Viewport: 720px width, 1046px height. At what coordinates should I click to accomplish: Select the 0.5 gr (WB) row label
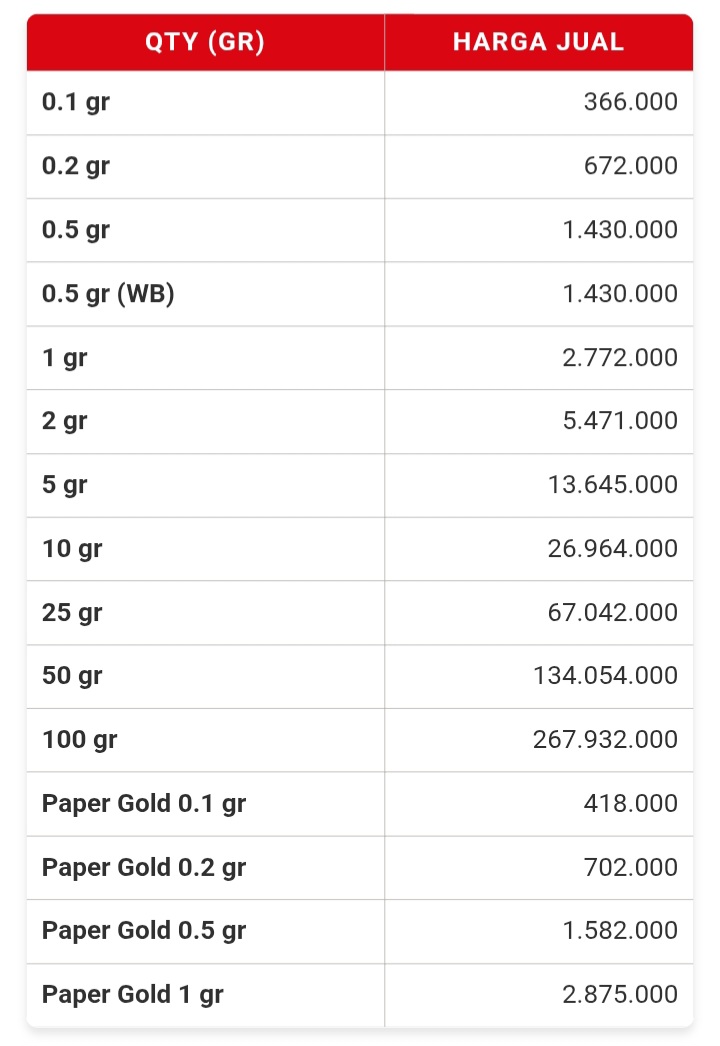point(108,294)
